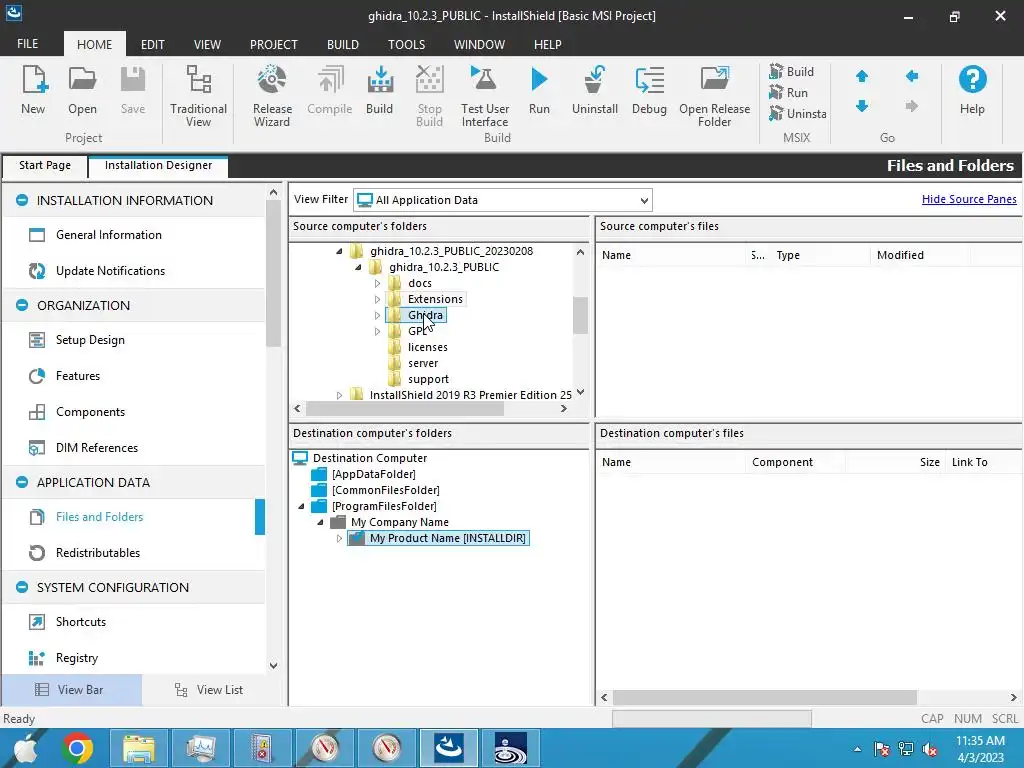Viewport: 1024px width, 768px height.
Task: Expand the Extensions source folder
Action: pyautogui.click(x=377, y=299)
